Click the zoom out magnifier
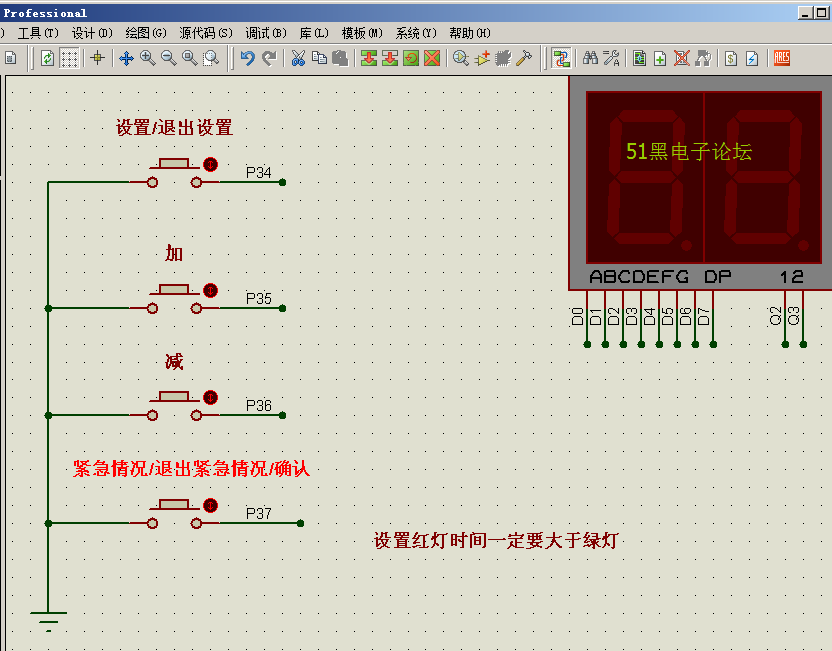The image size is (832, 651). point(168,58)
